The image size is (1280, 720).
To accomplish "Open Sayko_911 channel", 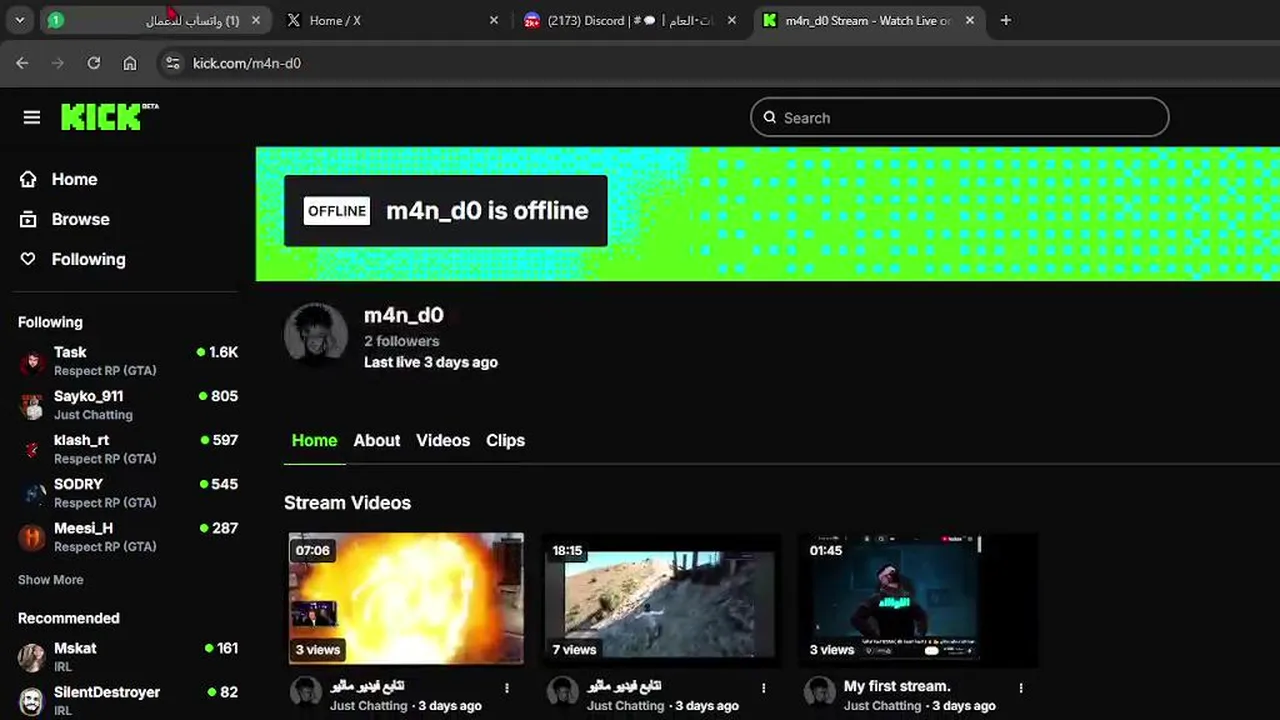I will click(x=128, y=405).
